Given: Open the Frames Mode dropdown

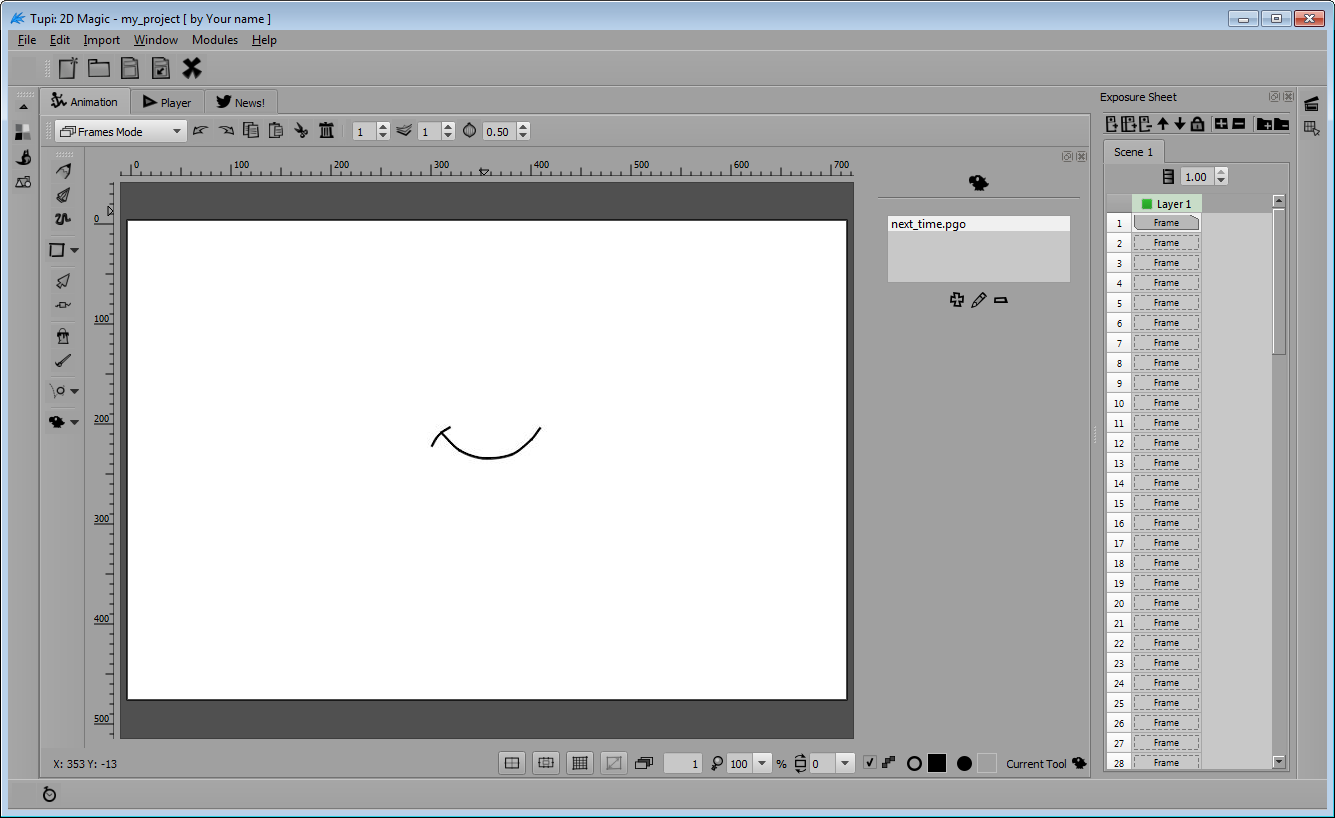Looking at the screenshot, I should (121, 131).
